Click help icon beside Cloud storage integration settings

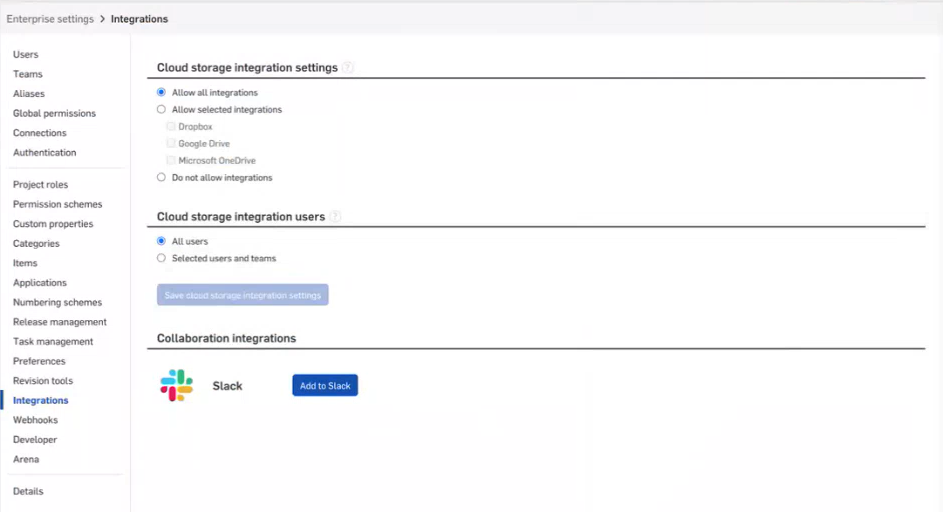tap(348, 68)
